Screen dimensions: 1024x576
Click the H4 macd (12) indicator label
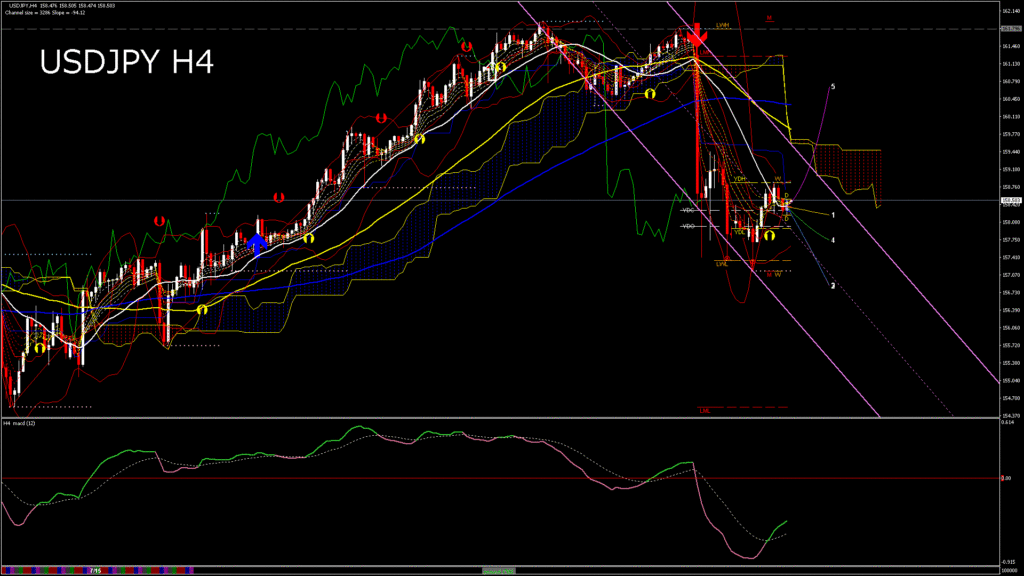20,423
